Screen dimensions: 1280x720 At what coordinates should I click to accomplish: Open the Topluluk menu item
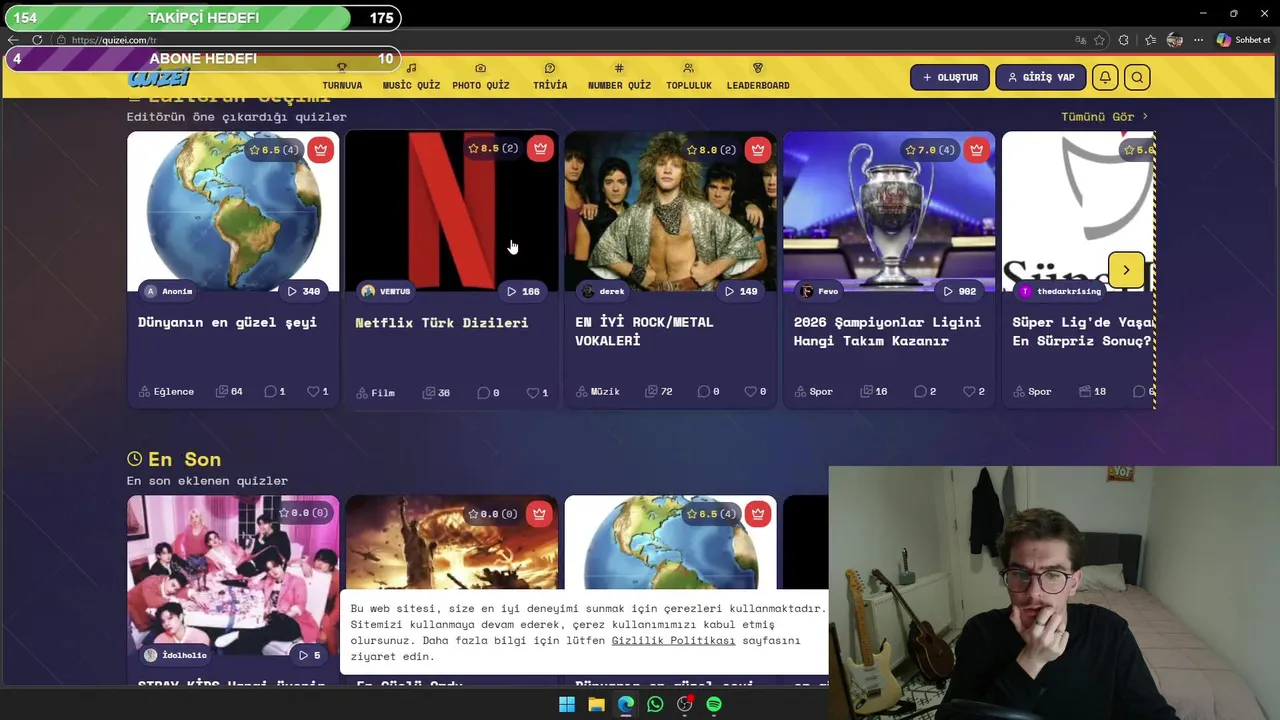(689, 77)
